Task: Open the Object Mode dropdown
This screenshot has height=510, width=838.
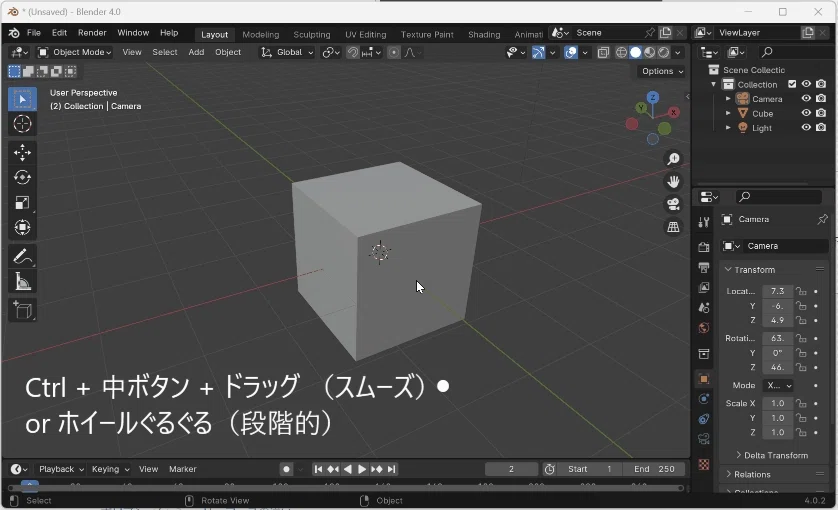Action: [x=78, y=52]
